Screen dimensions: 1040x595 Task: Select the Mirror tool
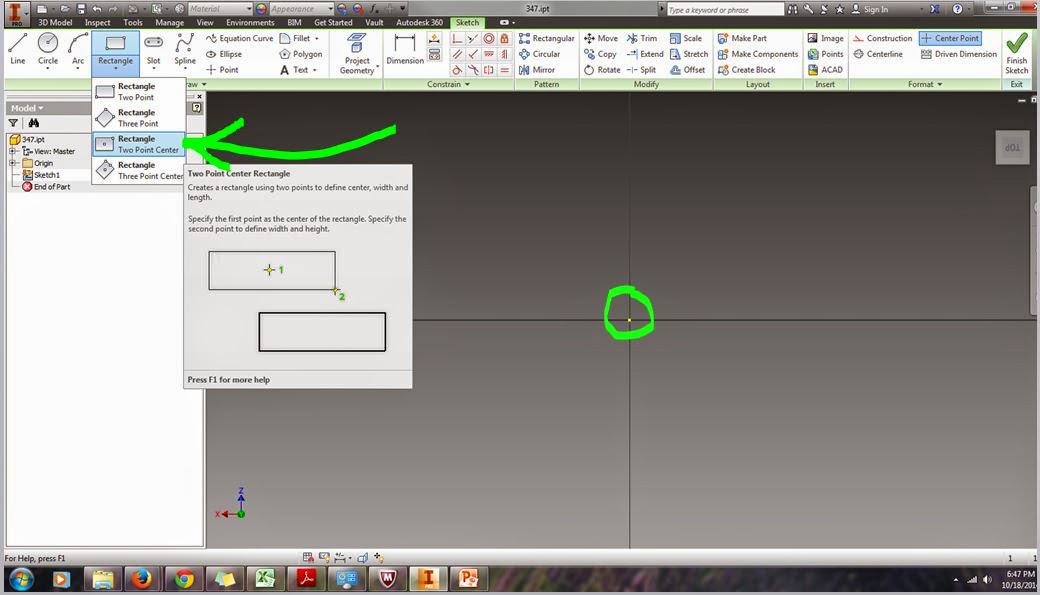tap(537, 70)
